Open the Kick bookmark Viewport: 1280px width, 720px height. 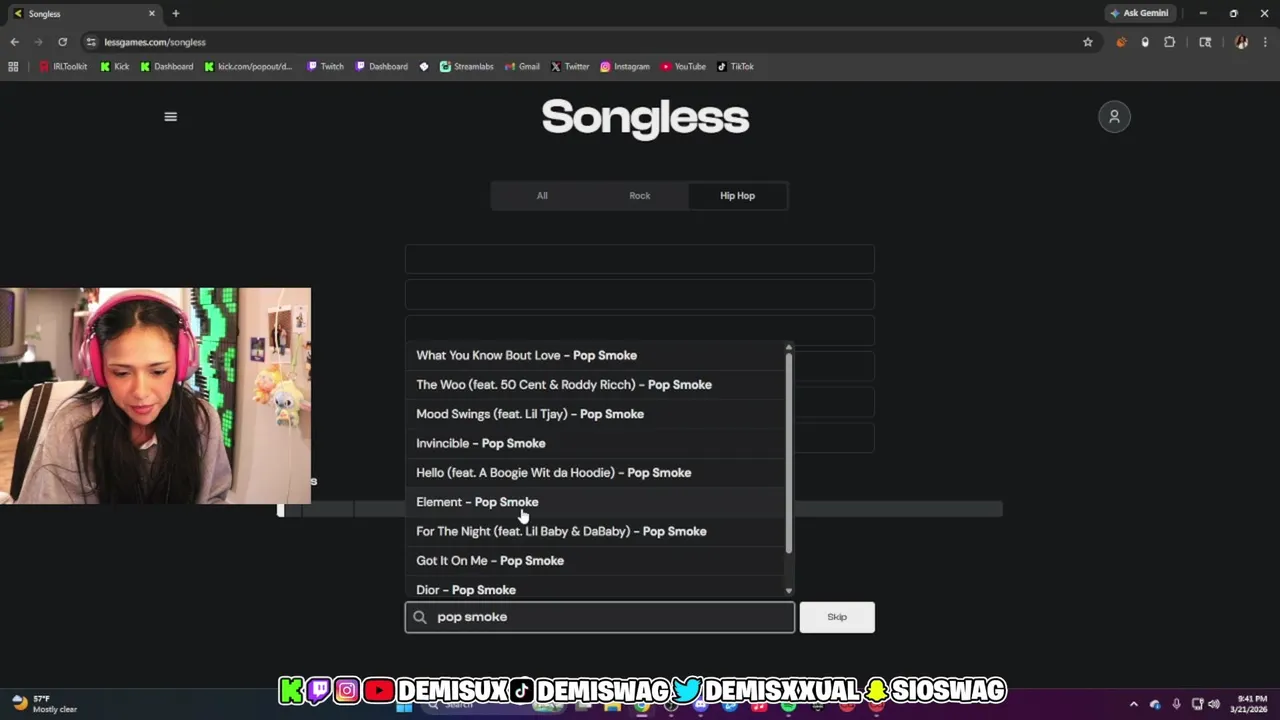[x=115, y=67]
